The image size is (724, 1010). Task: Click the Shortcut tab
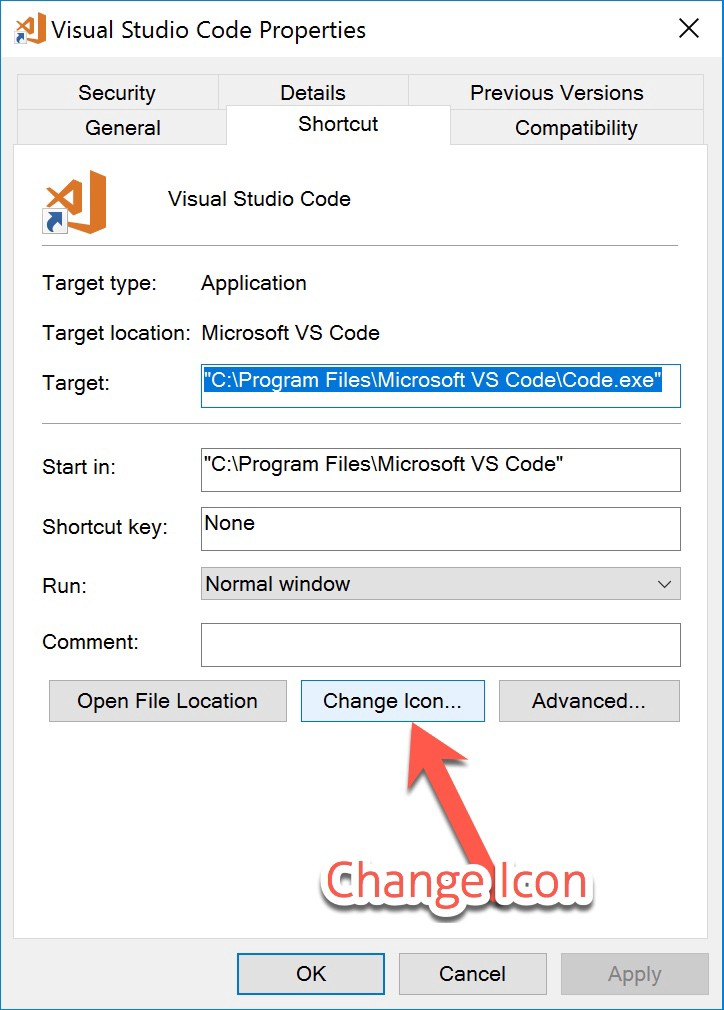coord(338,125)
